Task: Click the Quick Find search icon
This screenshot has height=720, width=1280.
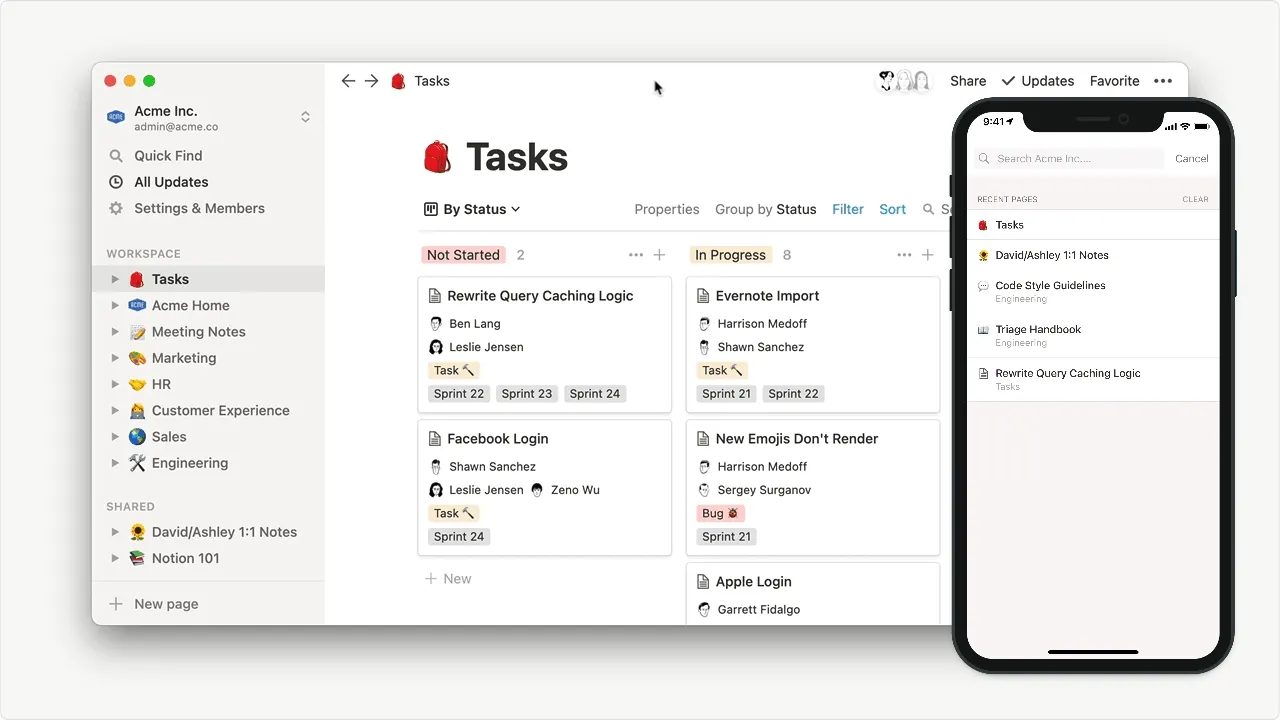Action: click(x=116, y=156)
